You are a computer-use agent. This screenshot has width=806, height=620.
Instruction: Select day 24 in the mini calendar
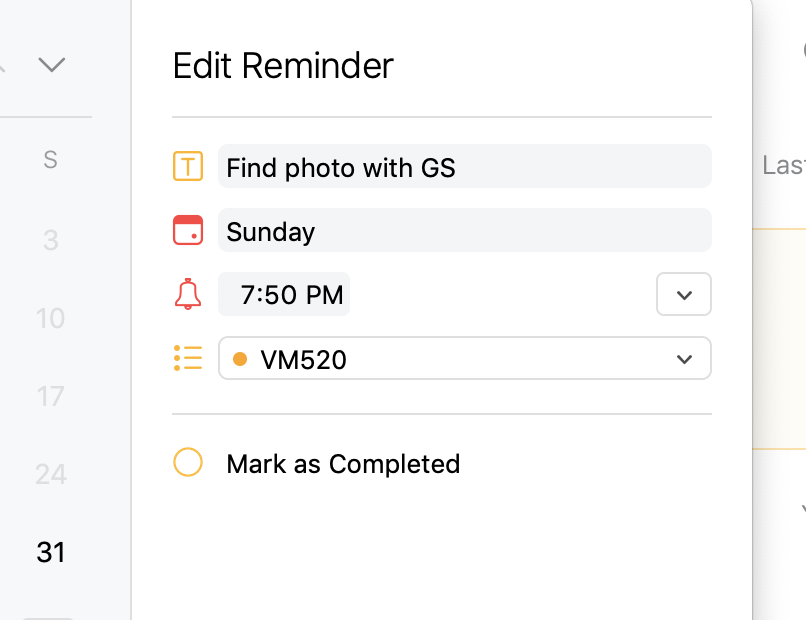click(x=51, y=475)
